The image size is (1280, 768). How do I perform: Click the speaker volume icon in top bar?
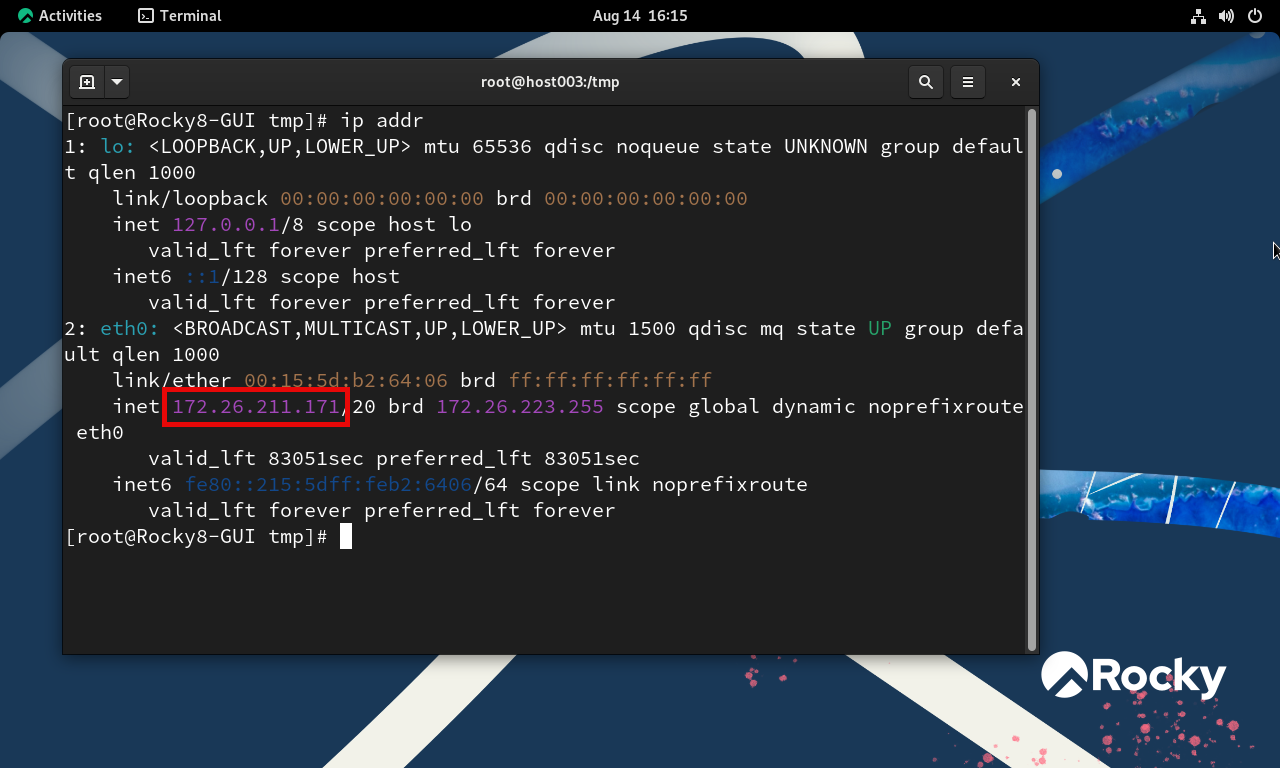click(x=1226, y=15)
